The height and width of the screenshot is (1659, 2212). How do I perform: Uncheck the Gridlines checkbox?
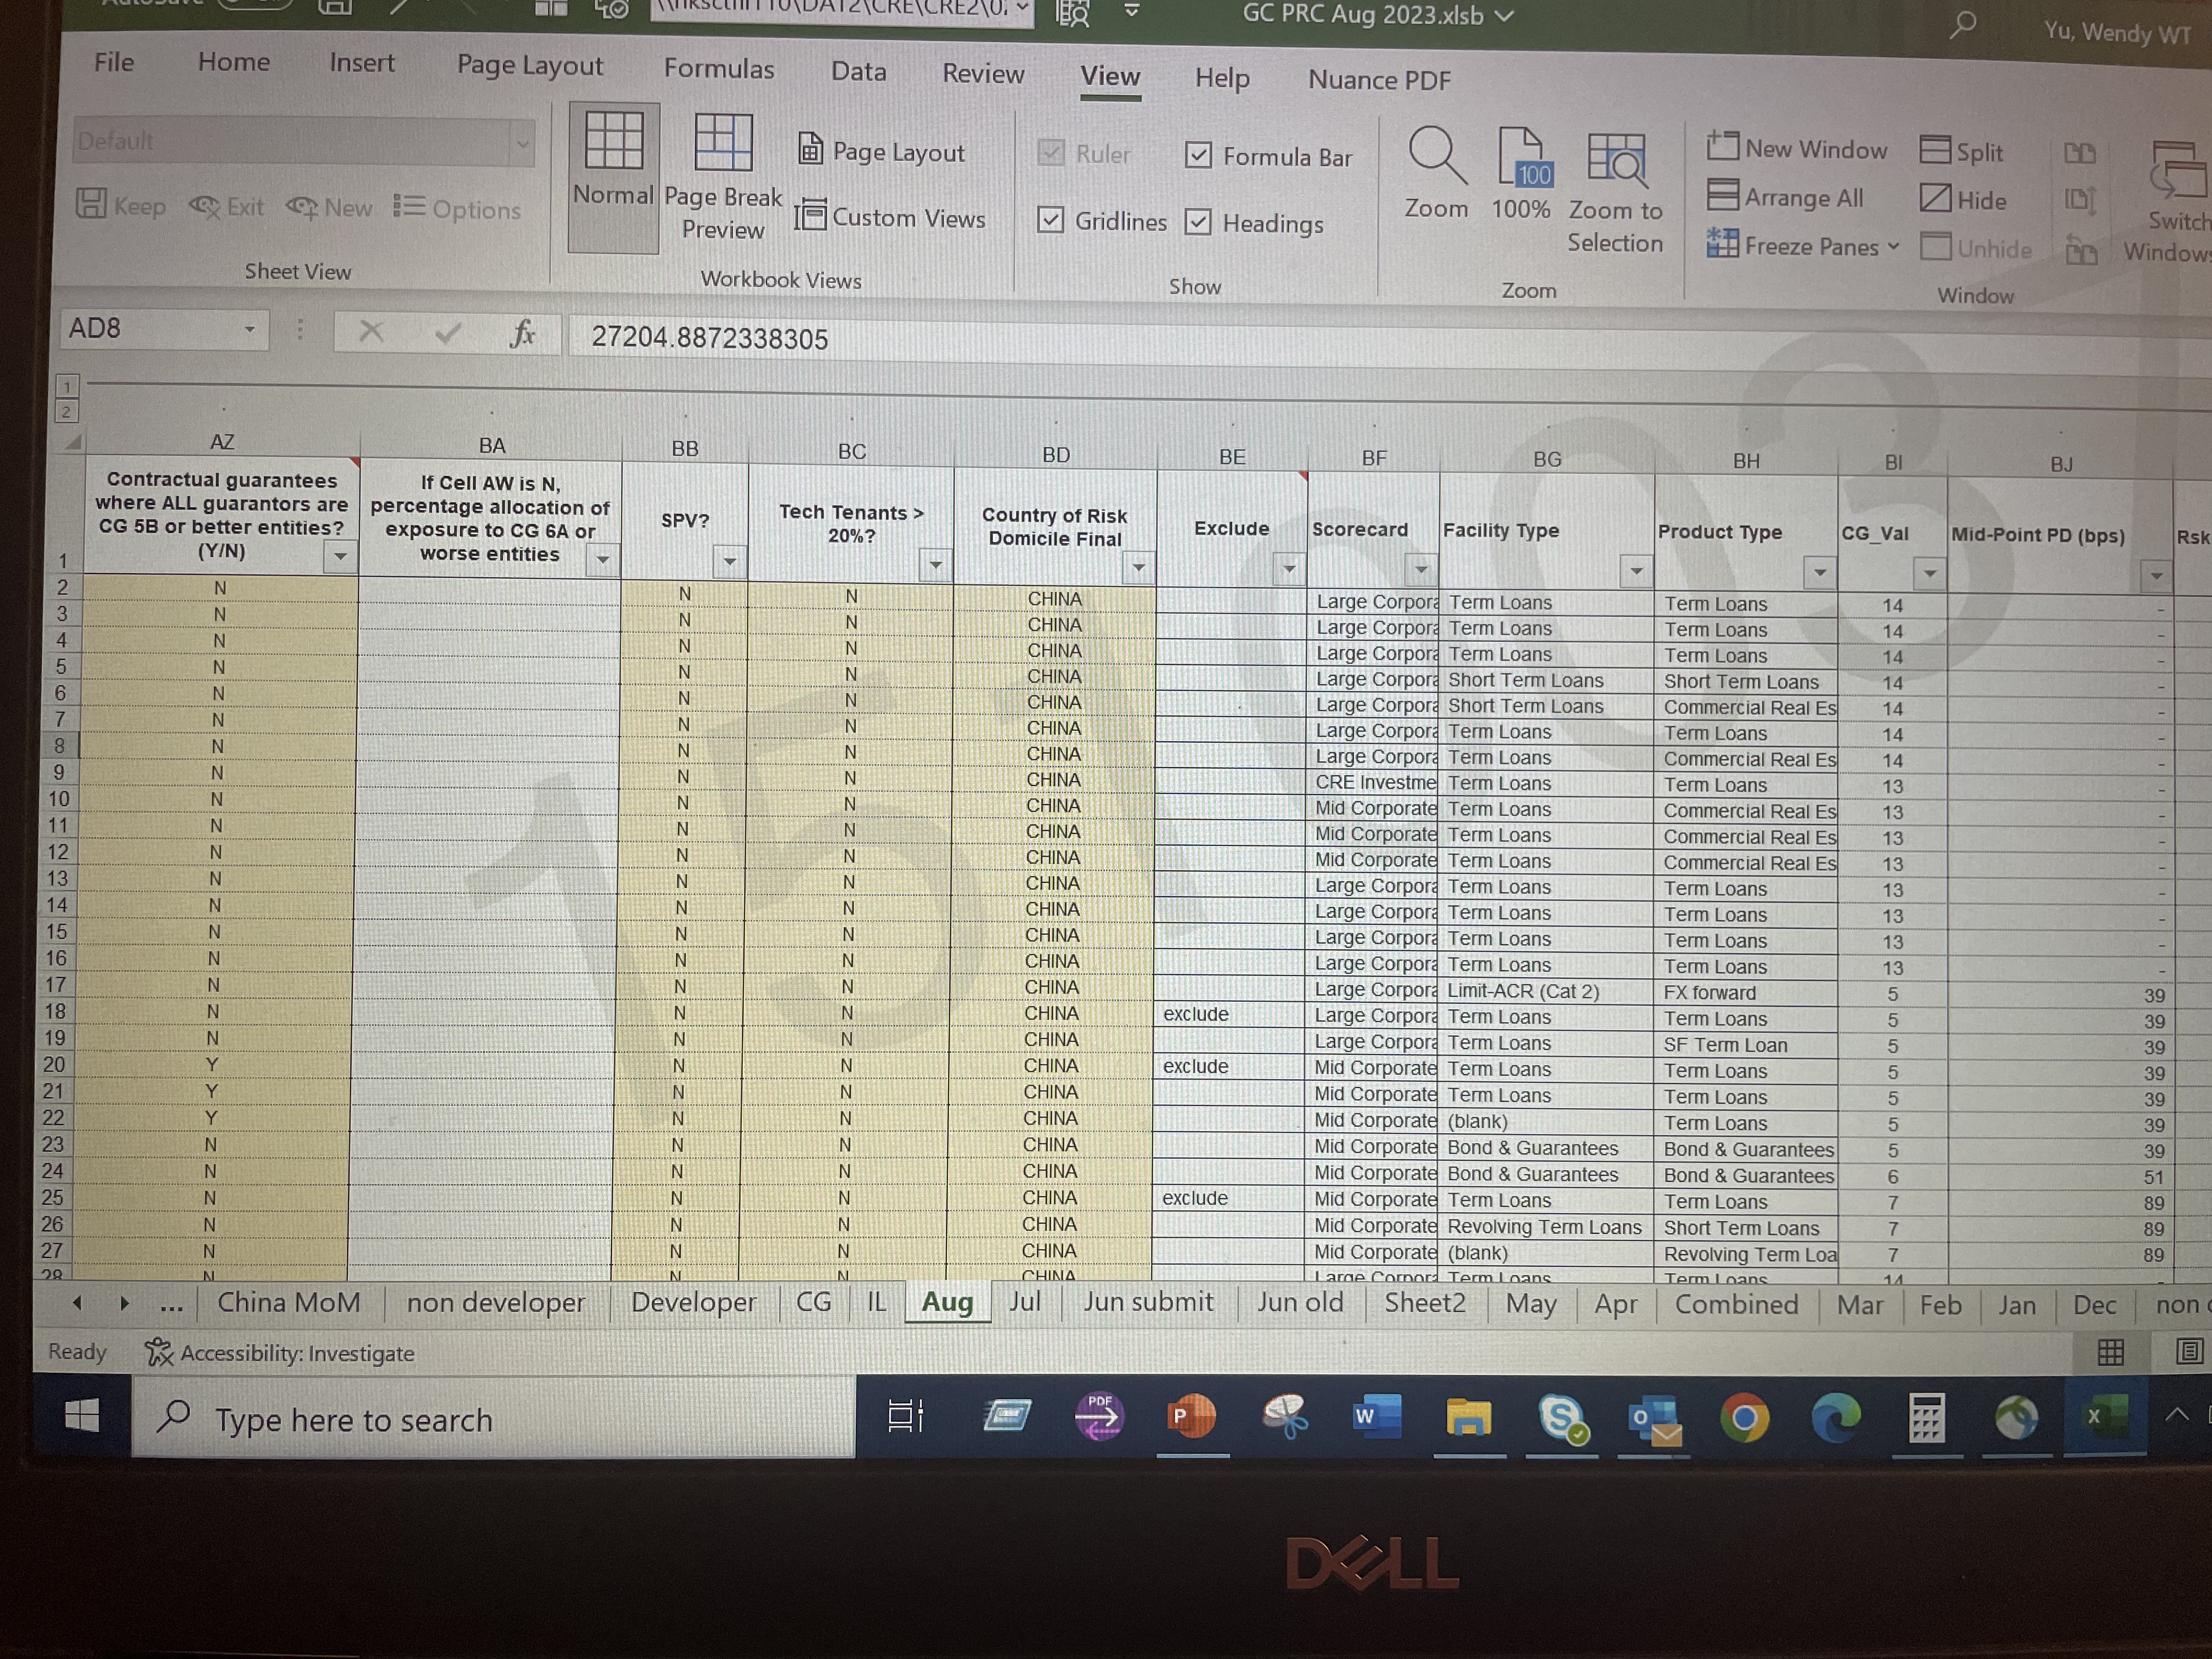(x=1050, y=220)
